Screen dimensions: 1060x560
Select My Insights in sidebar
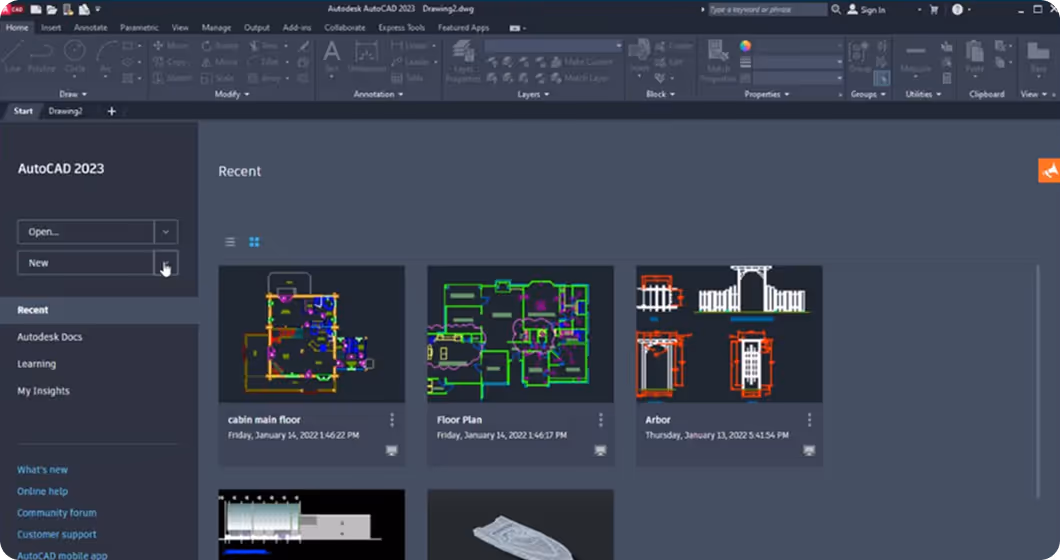43,391
